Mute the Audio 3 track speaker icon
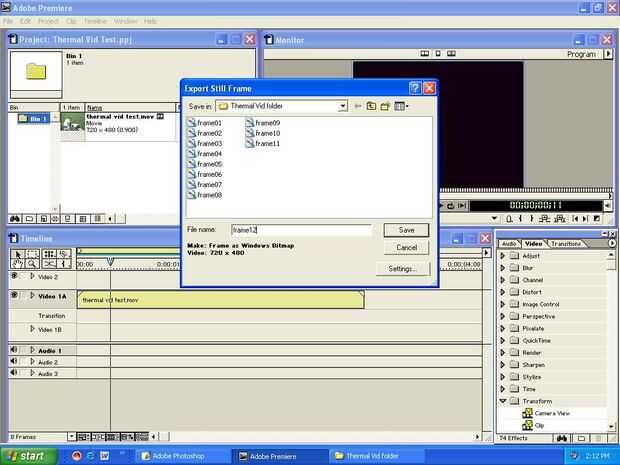This screenshot has height=465, width=620. click(x=14, y=372)
